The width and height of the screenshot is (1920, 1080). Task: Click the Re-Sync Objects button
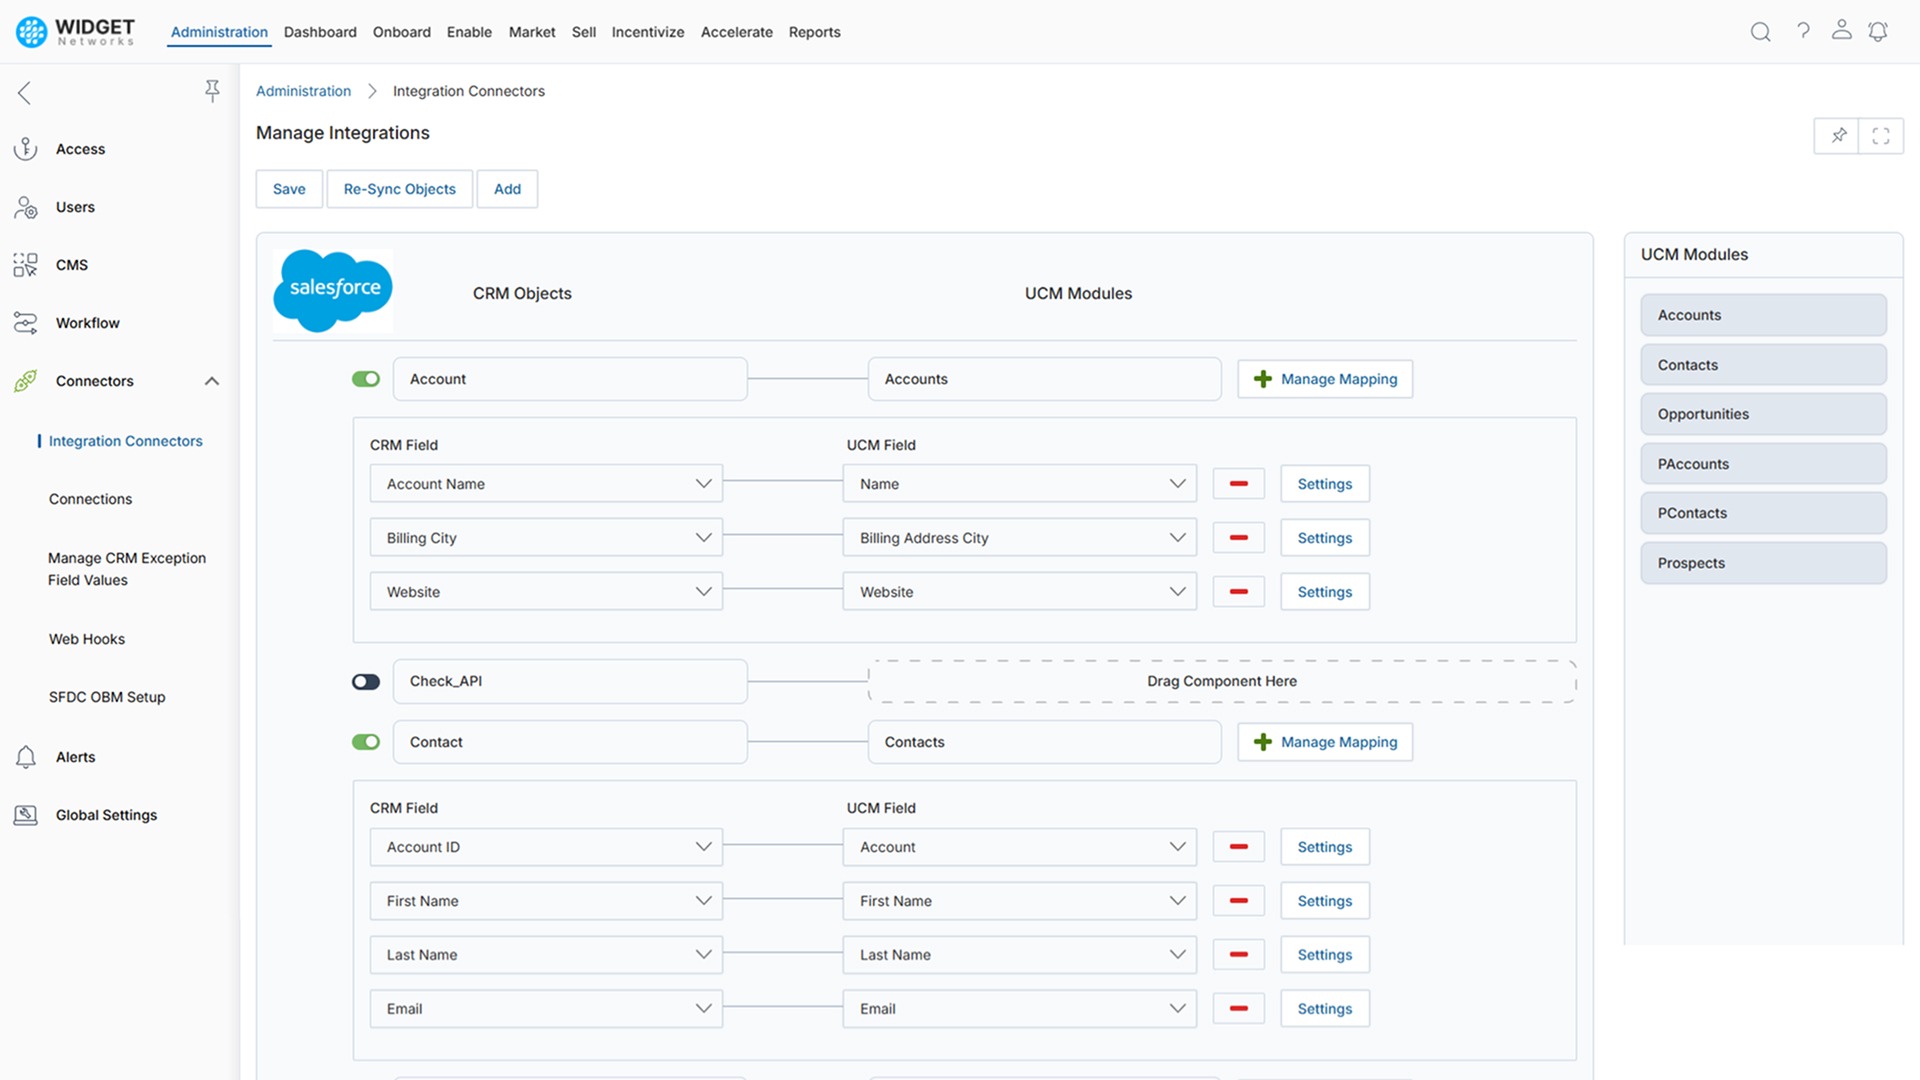tap(399, 189)
